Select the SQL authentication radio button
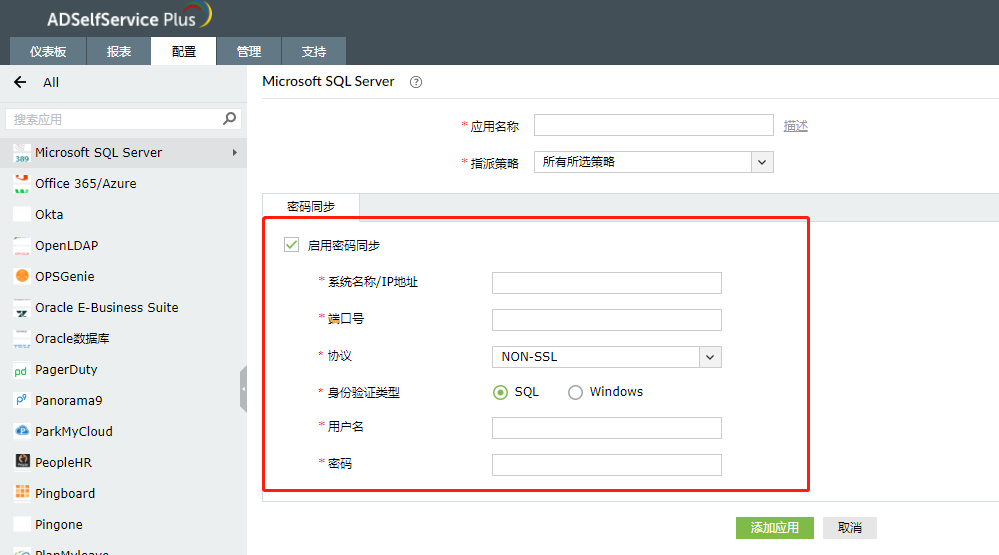This screenshot has height=555, width=999. click(x=500, y=393)
